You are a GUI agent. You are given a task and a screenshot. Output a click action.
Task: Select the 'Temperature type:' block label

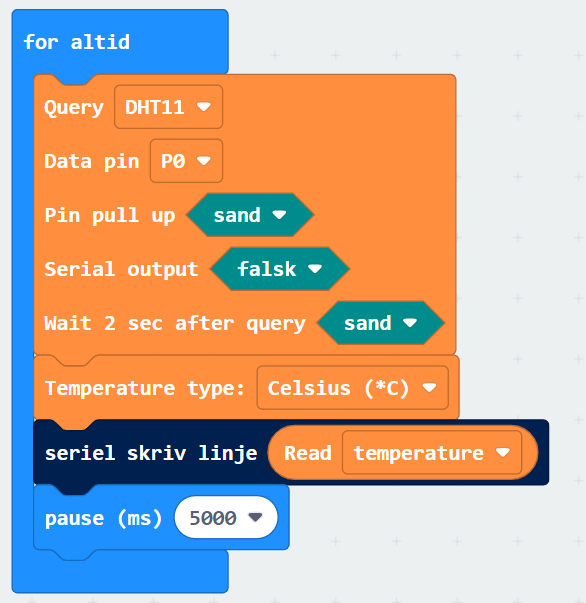[x=145, y=388]
